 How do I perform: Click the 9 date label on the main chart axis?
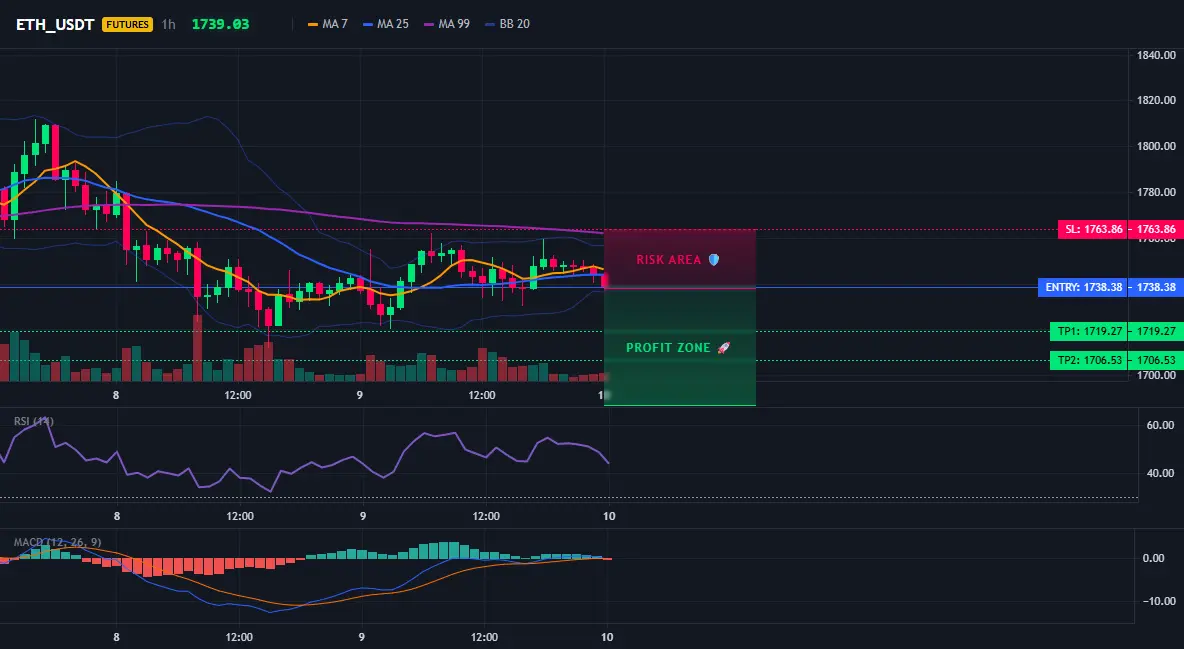click(x=359, y=395)
